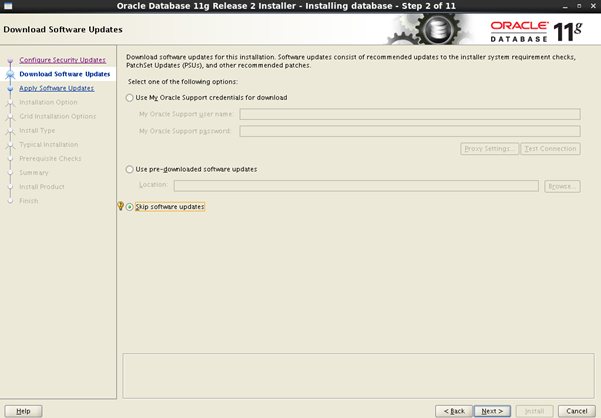Viewport: 601px width, 418px height.
Task: Open Proxy Settings dialog
Action: (489, 149)
